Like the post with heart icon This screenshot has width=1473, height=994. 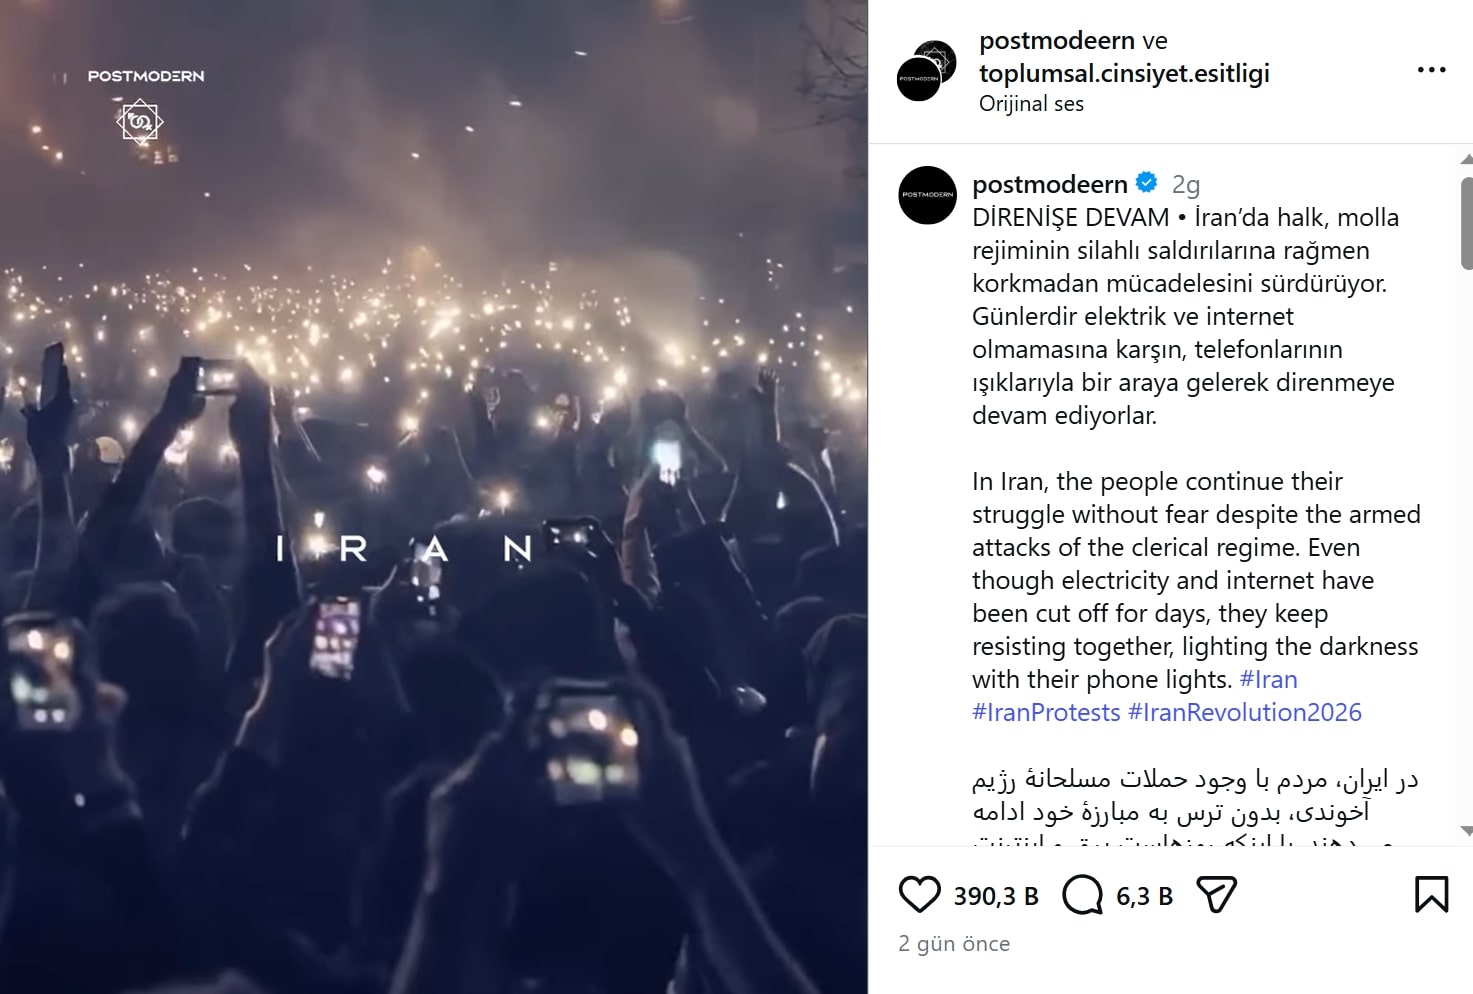click(919, 895)
